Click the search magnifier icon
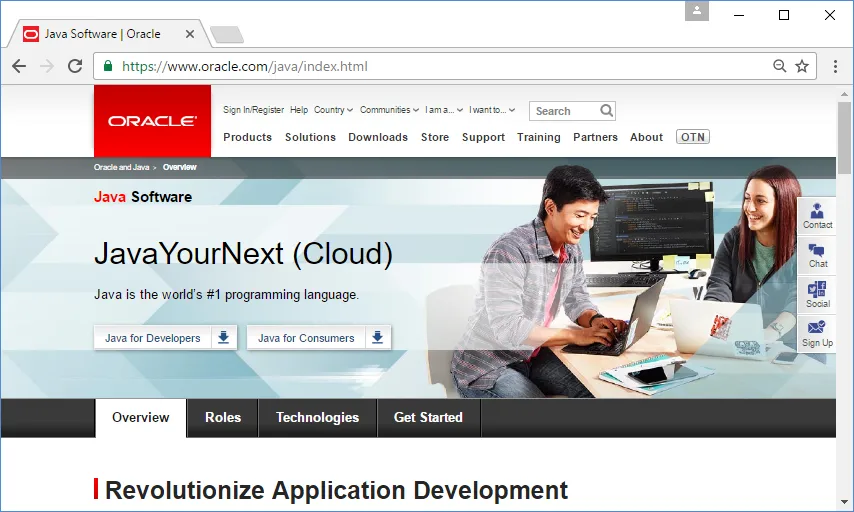Viewport: 854px width, 512px height. (x=606, y=111)
